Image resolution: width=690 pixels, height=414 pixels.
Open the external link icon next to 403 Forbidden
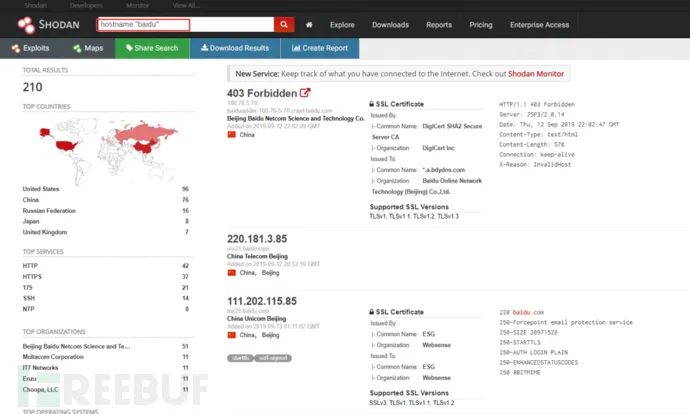(x=305, y=93)
